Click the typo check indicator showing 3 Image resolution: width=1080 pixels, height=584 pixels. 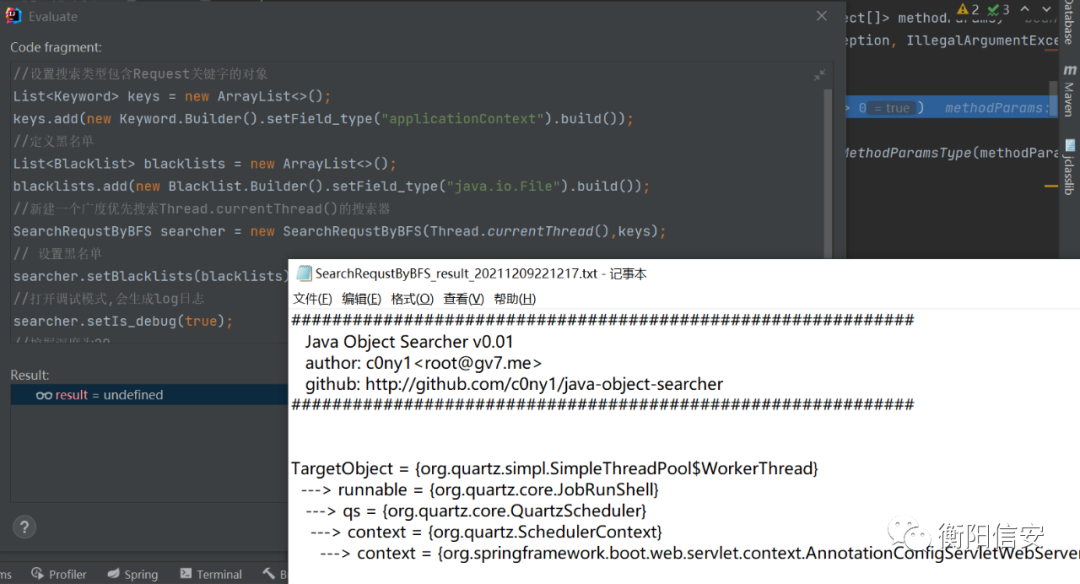[x=998, y=9]
